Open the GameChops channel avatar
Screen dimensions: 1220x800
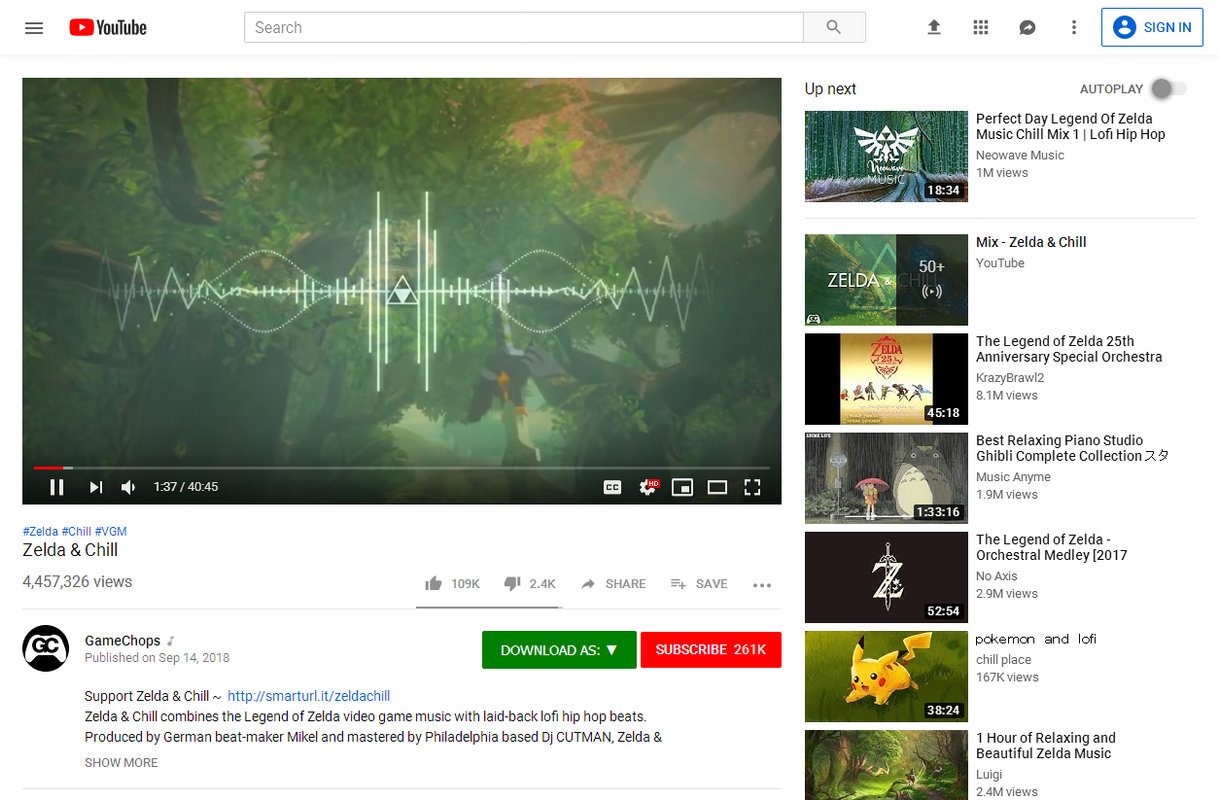point(46,648)
